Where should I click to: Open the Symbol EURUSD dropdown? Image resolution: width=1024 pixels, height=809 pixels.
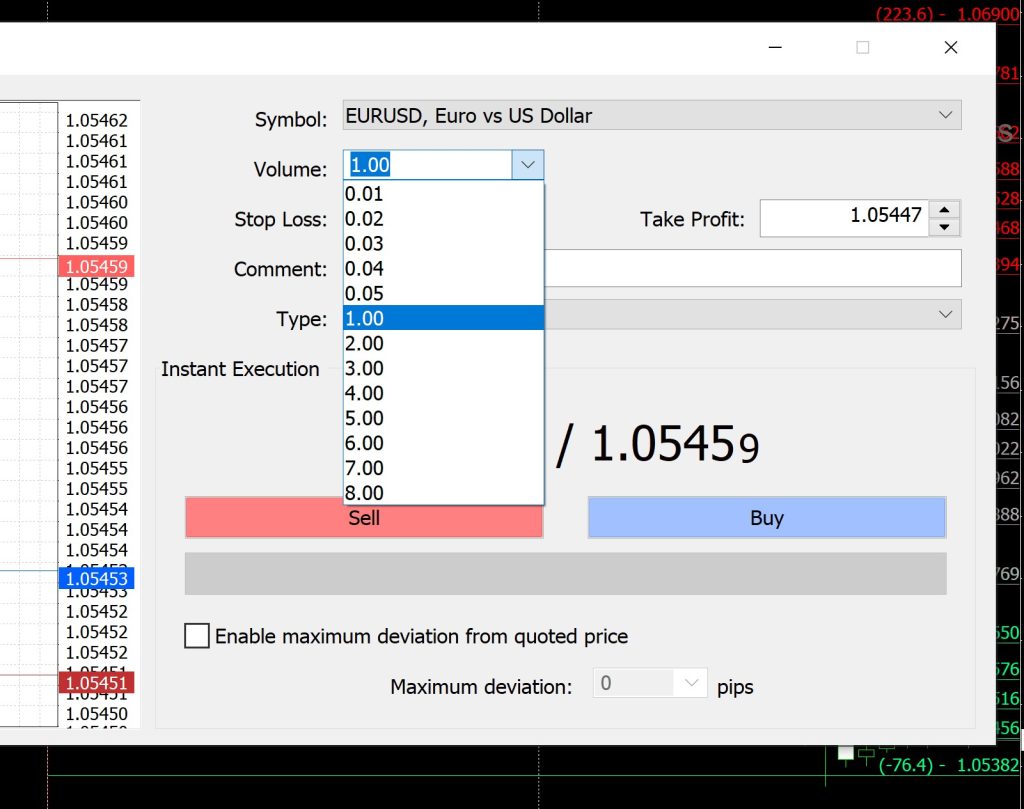pyautogui.click(x=652, y=115)
